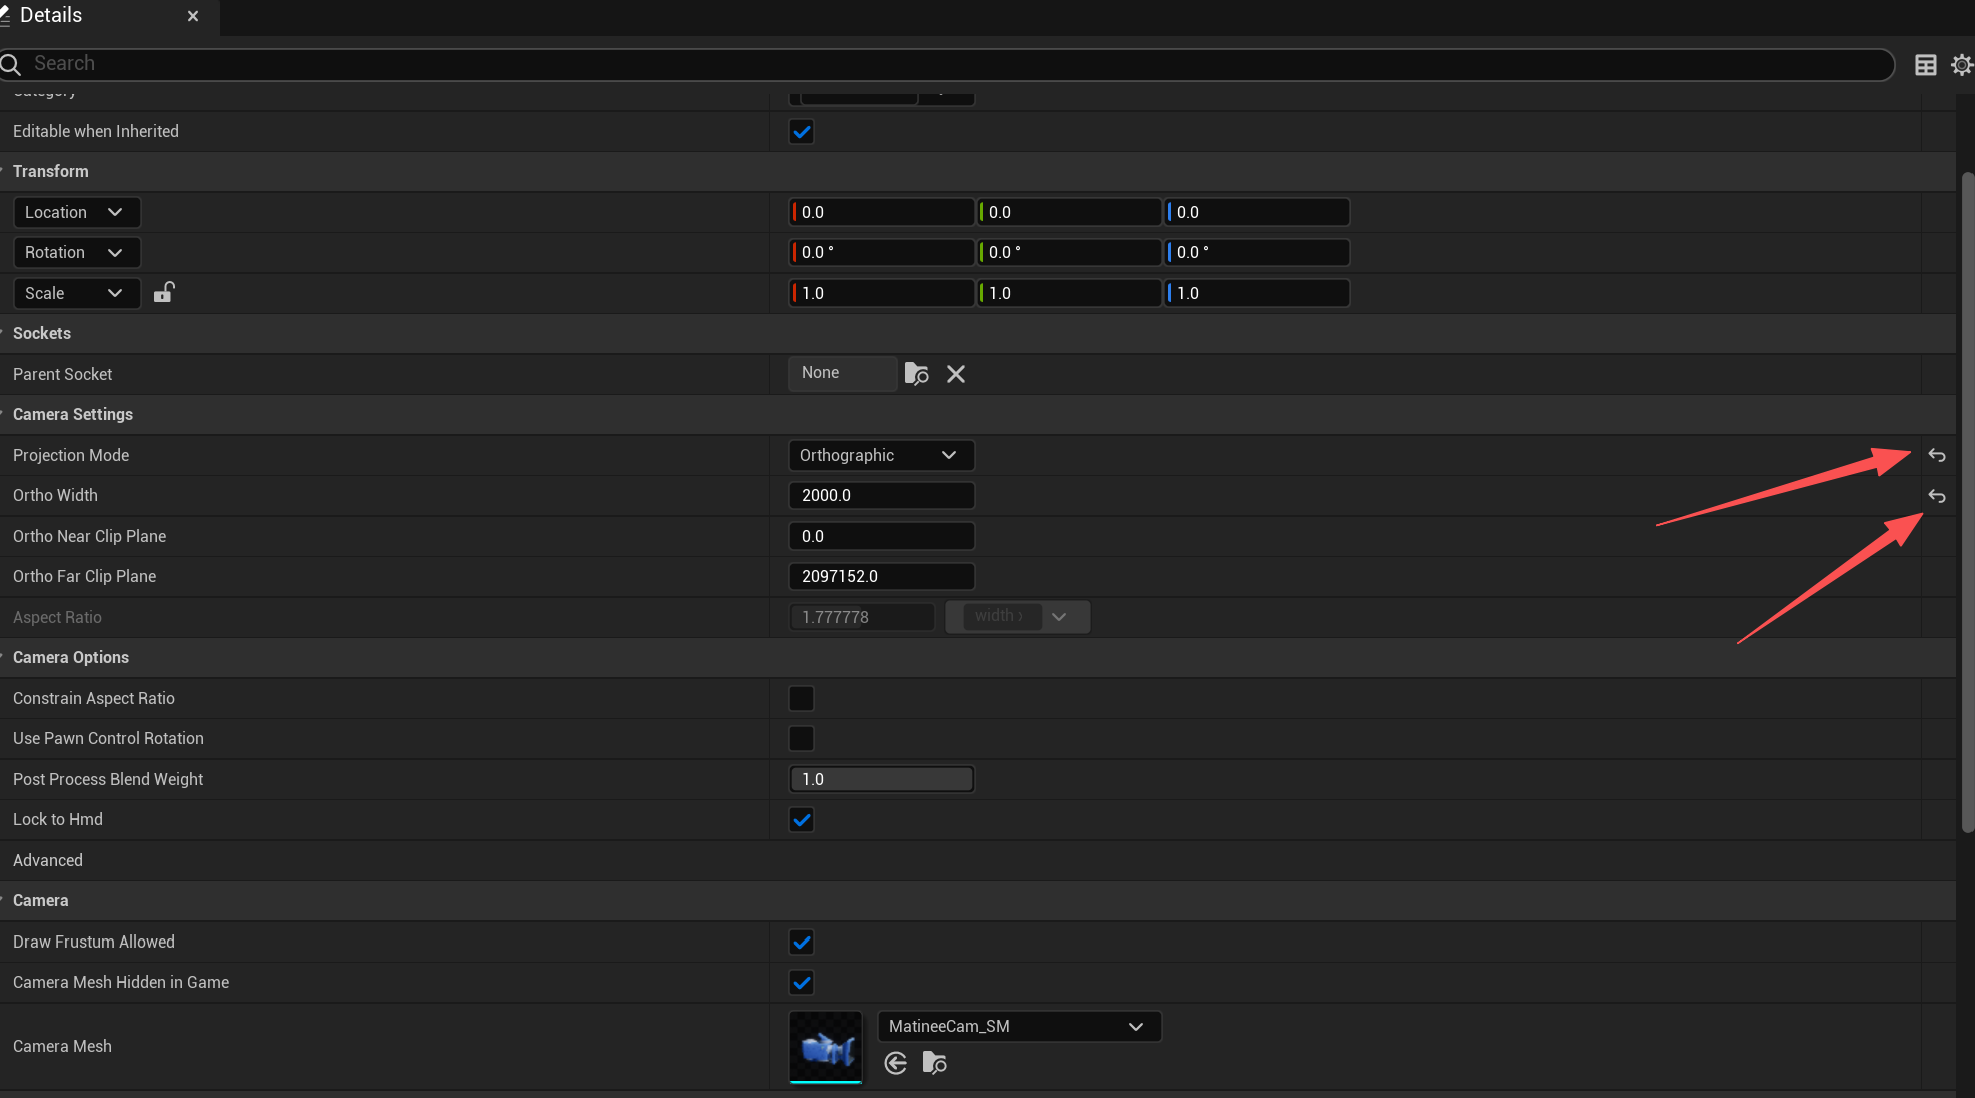The height and width of the screenshot is (1098, 1975).
Task: Click the "Projection Mode" label
Action: click(x=71, y=455)
